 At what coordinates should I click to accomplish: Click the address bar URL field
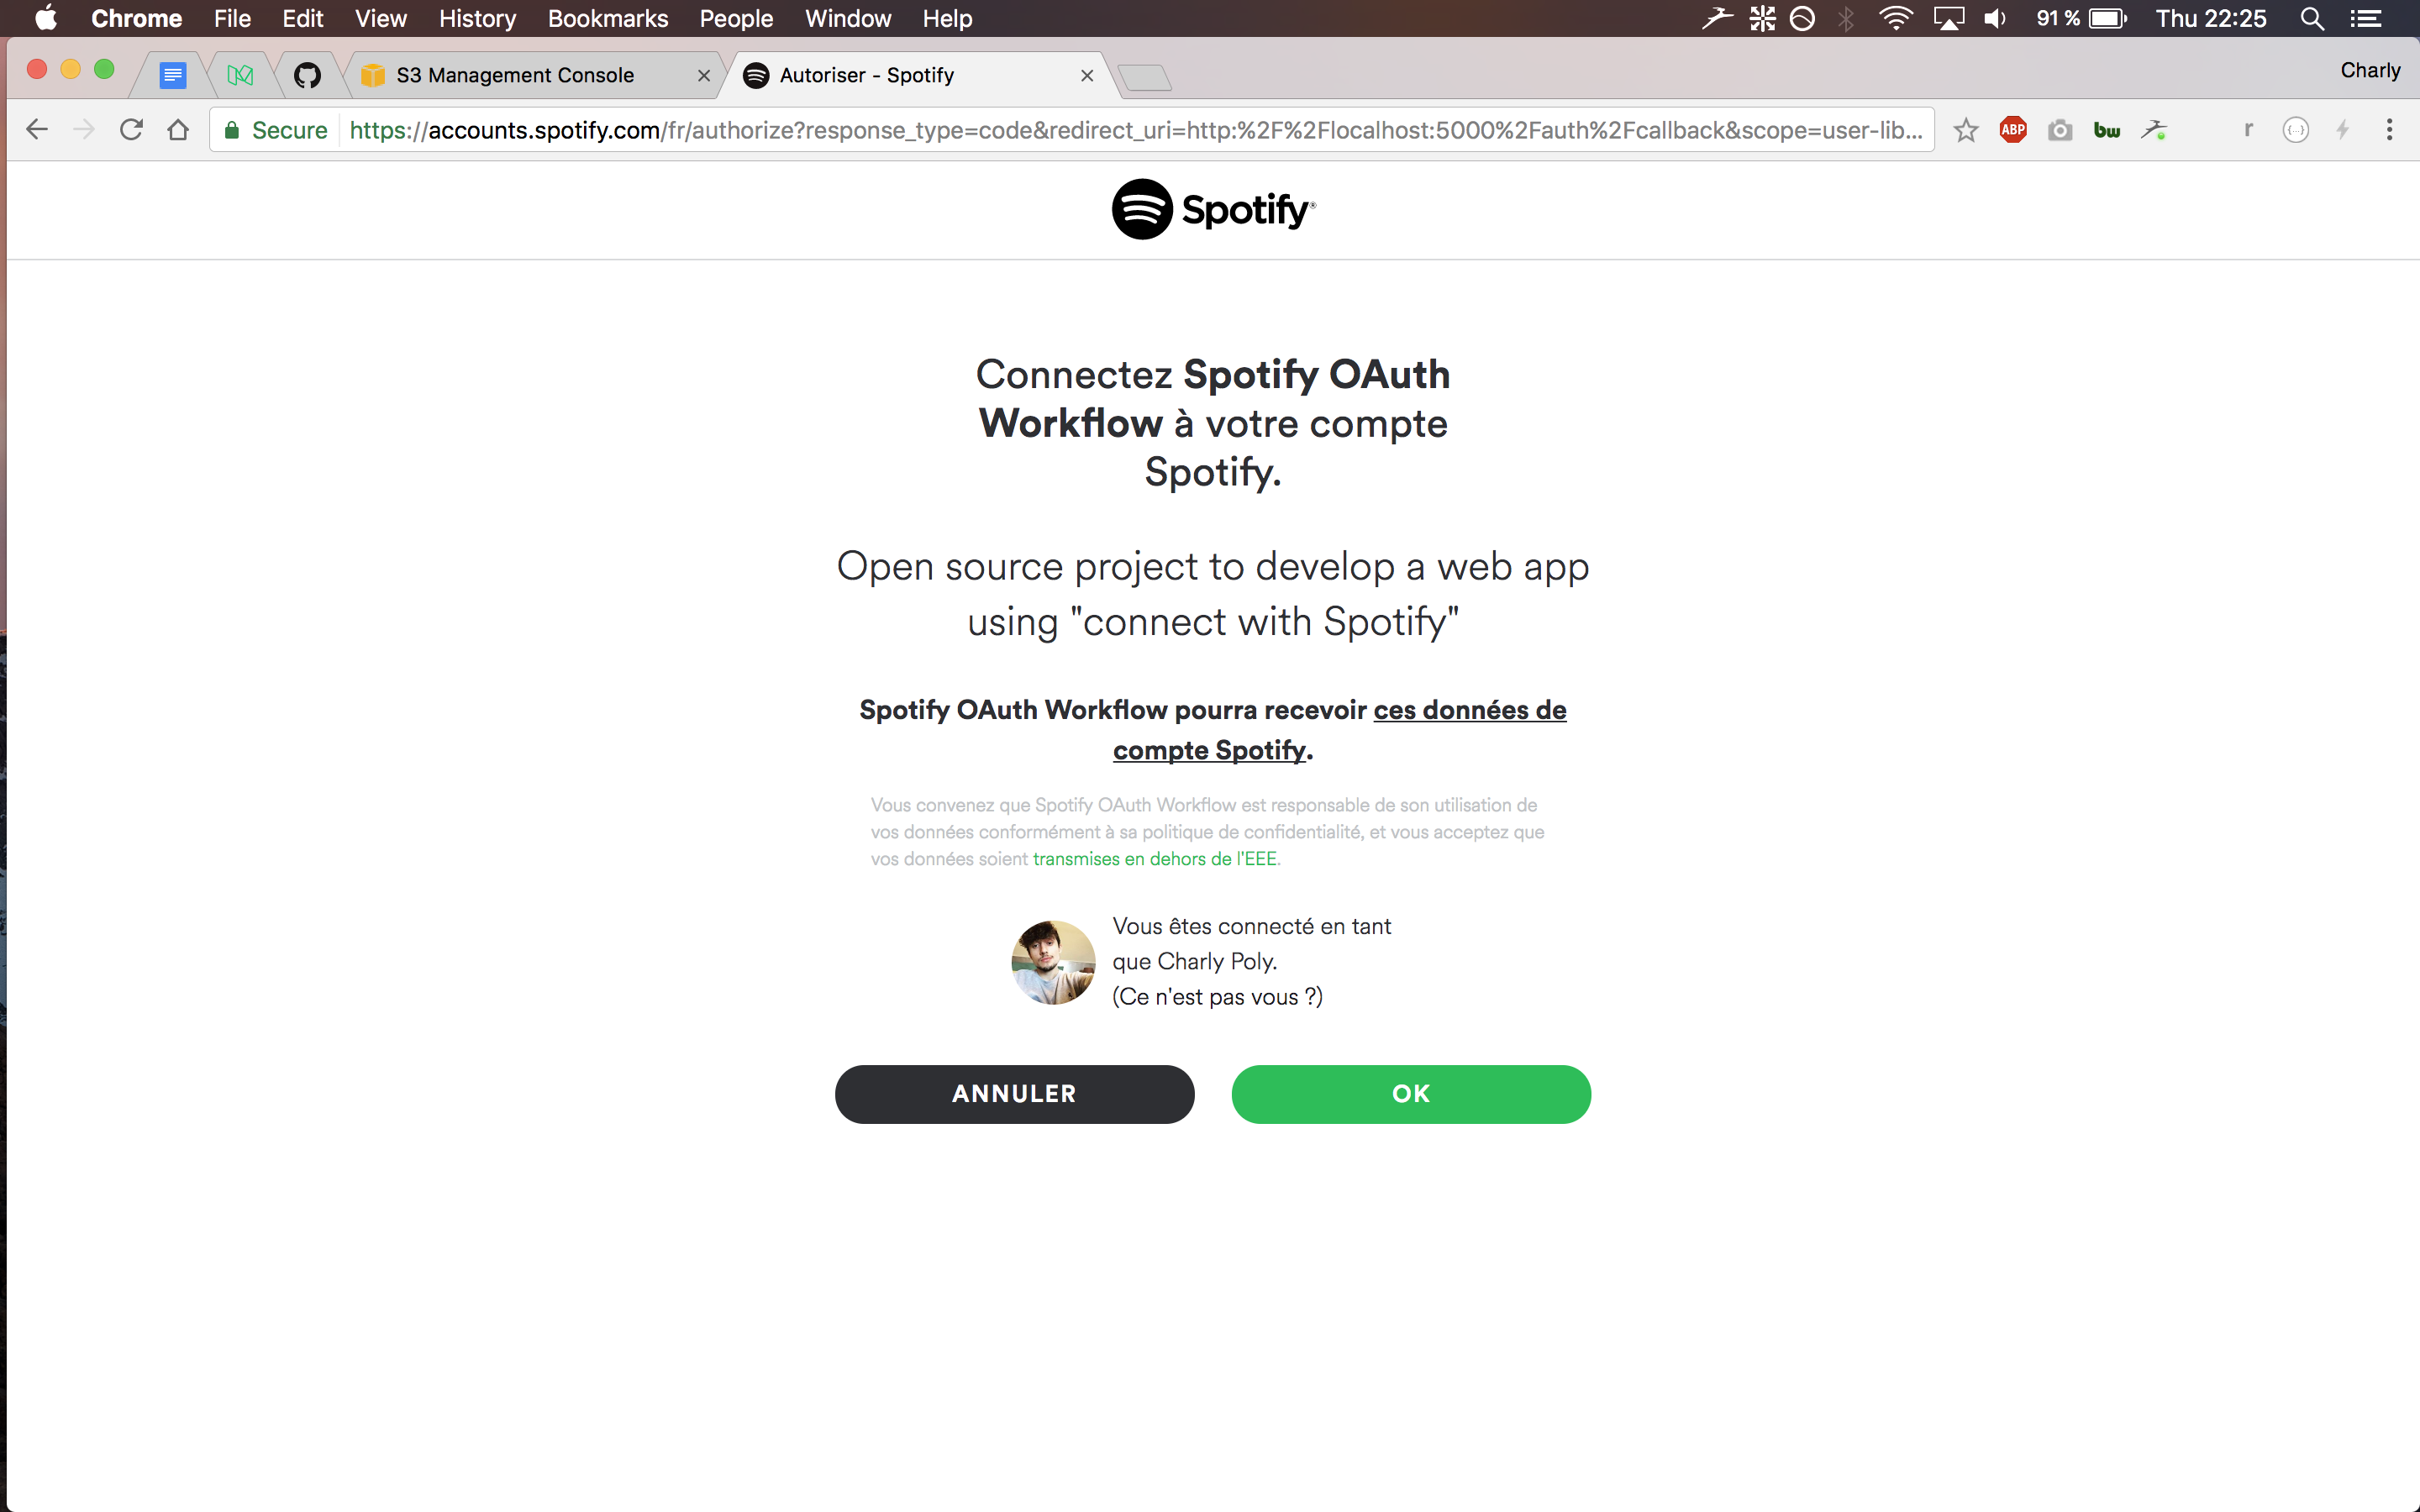[1135, 130]
